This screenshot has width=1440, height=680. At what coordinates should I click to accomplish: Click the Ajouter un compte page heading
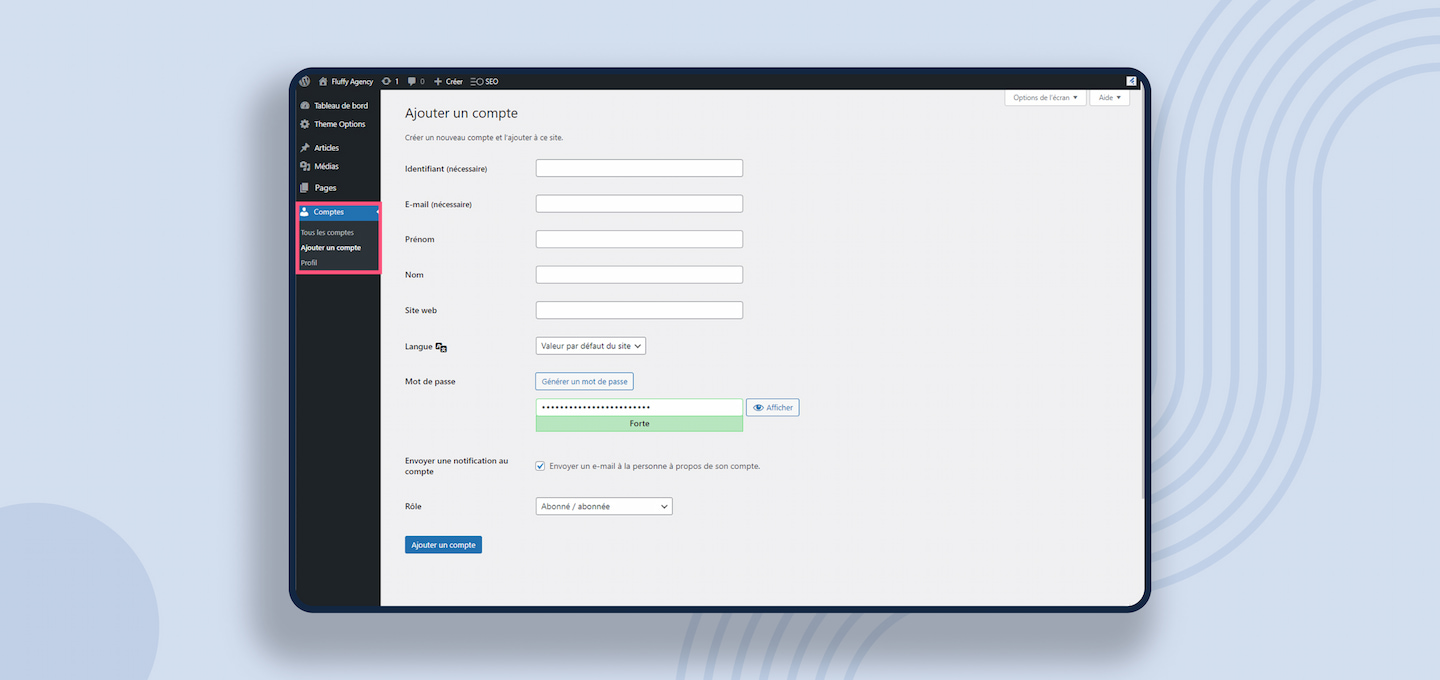coord(461,114)
